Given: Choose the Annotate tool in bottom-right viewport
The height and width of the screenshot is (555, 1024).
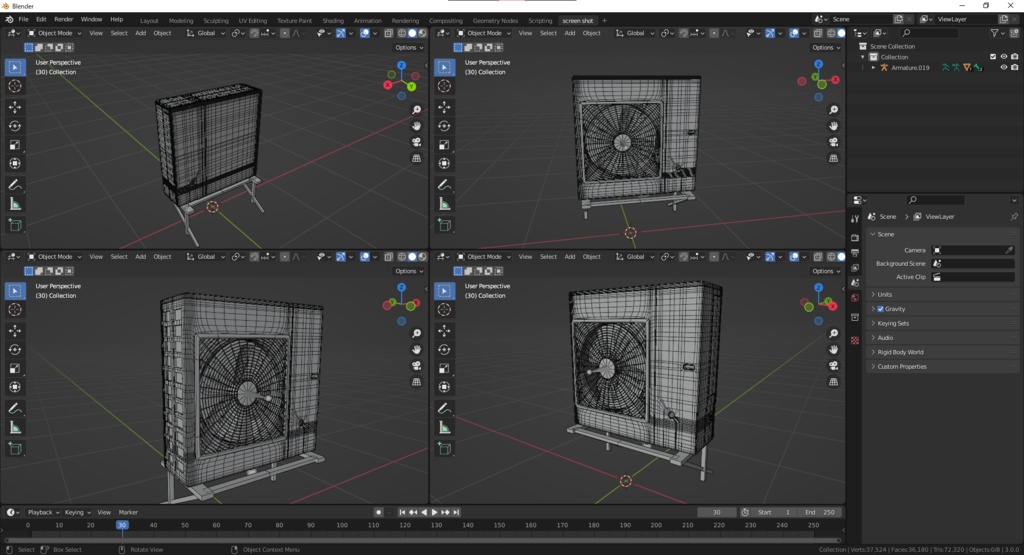Looking at the screenshot, I should point(445,408).
